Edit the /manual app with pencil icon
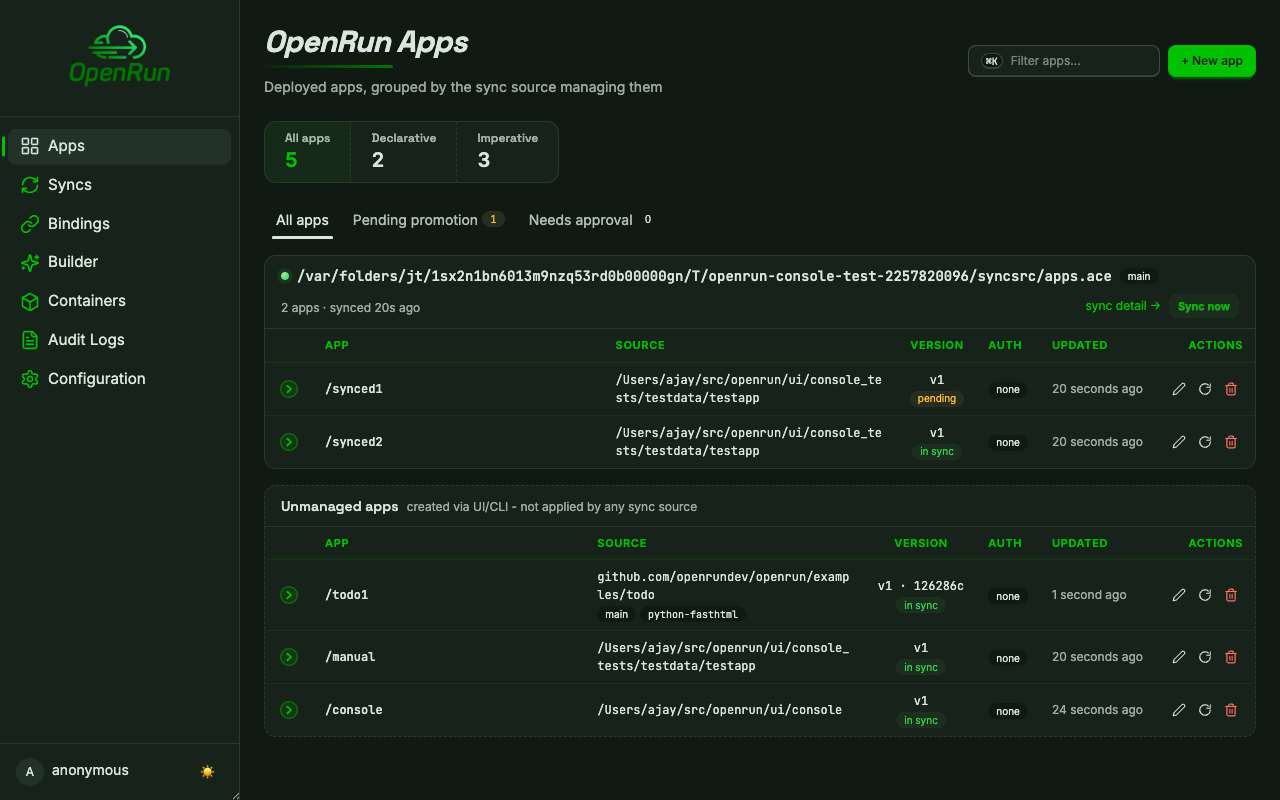 1179,657
